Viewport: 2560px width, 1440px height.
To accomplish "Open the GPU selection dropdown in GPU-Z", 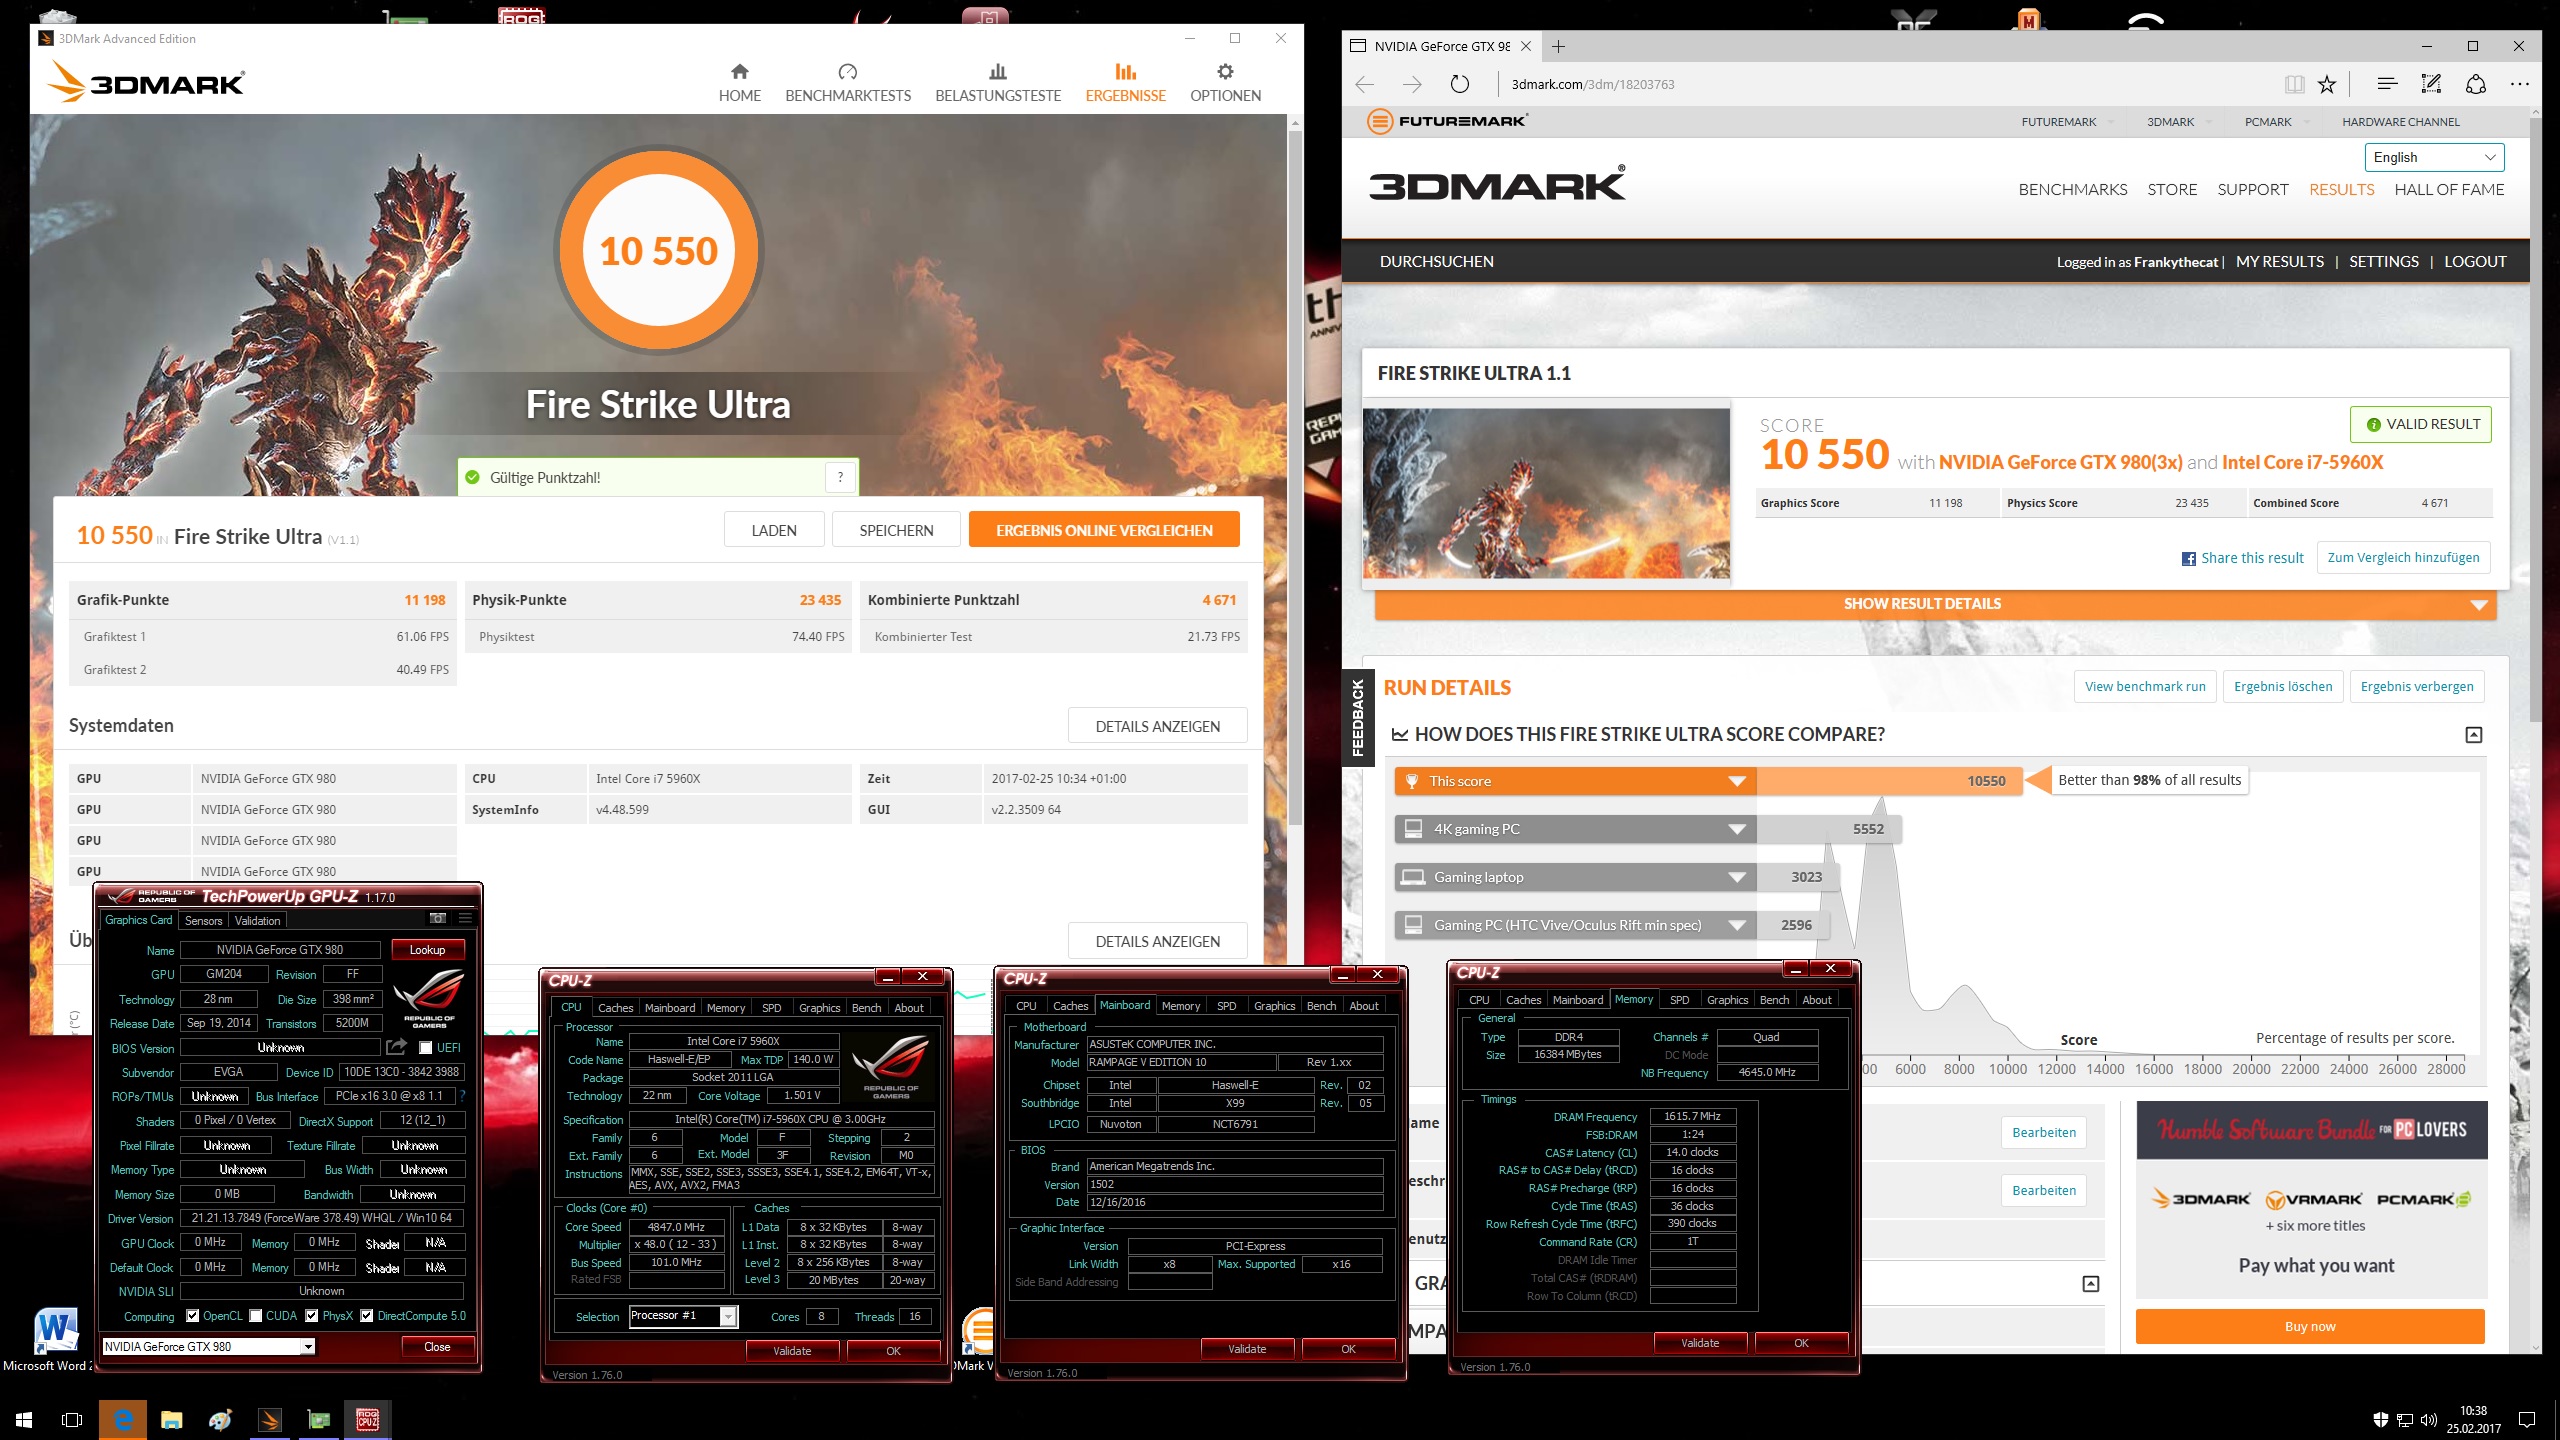I will 209,1347.
